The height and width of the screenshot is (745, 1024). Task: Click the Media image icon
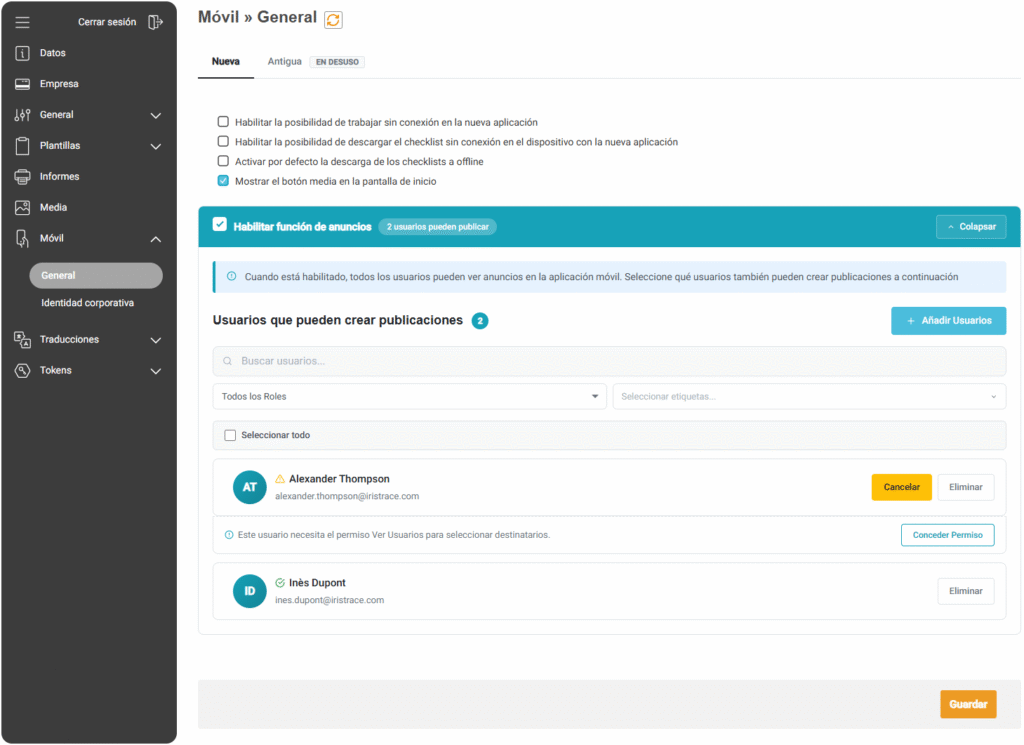pyautogui.click(x=23, y=208)
